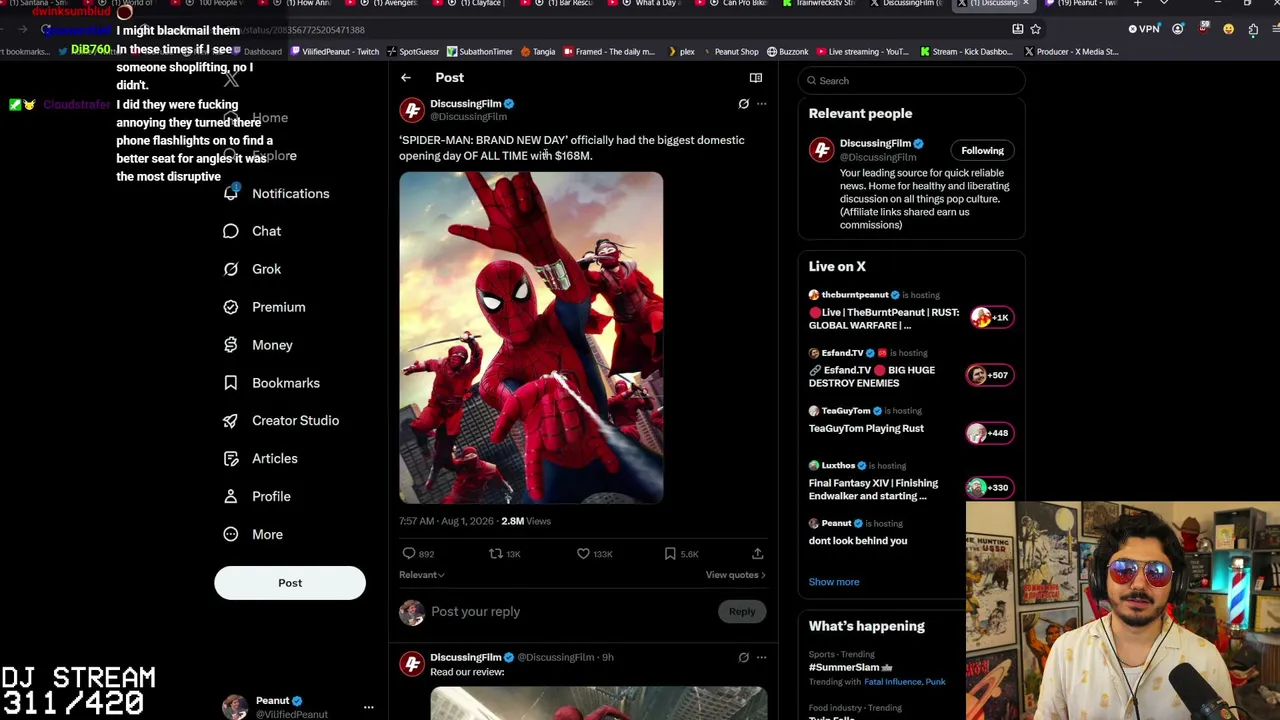1280x720 pixels.
Task: Click the +507 listeners badge
Action: [990, 376]
